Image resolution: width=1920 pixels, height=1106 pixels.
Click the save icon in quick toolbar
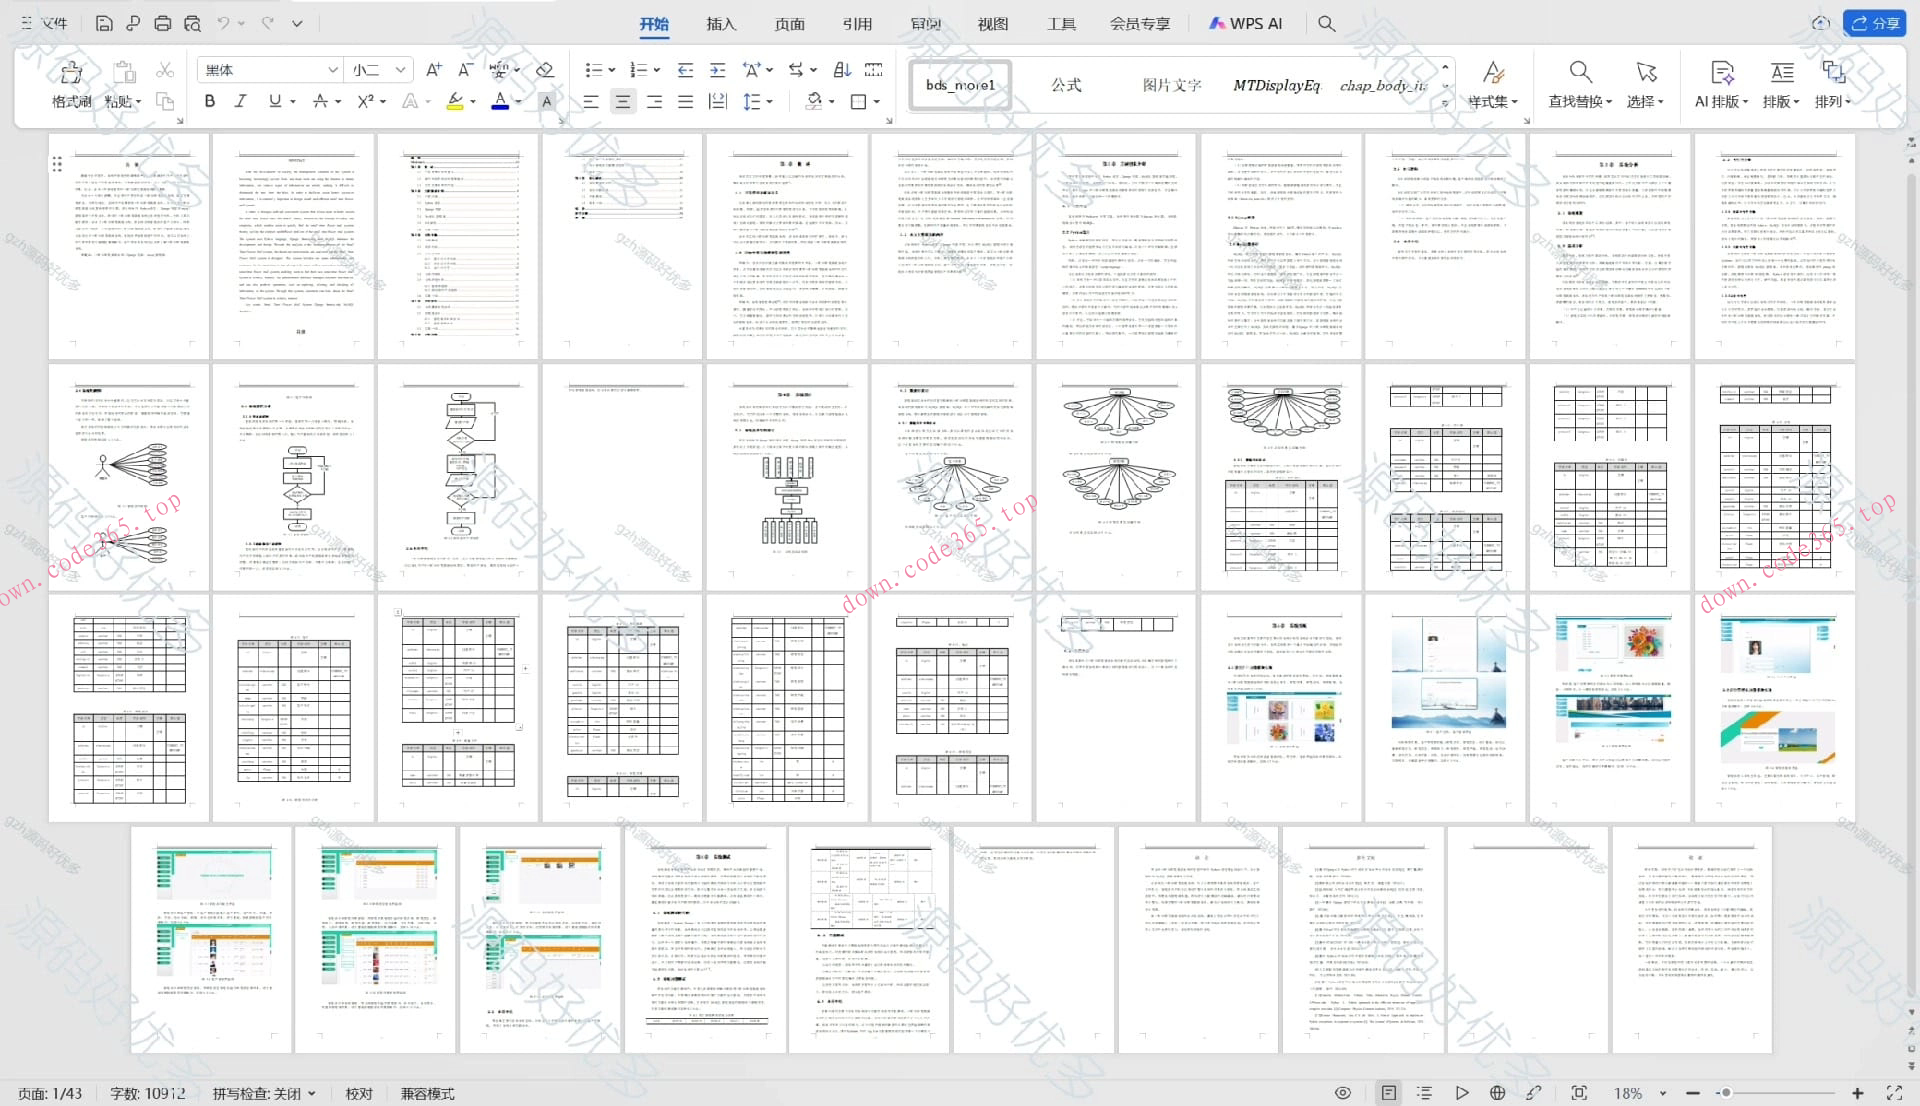(104, 23)
